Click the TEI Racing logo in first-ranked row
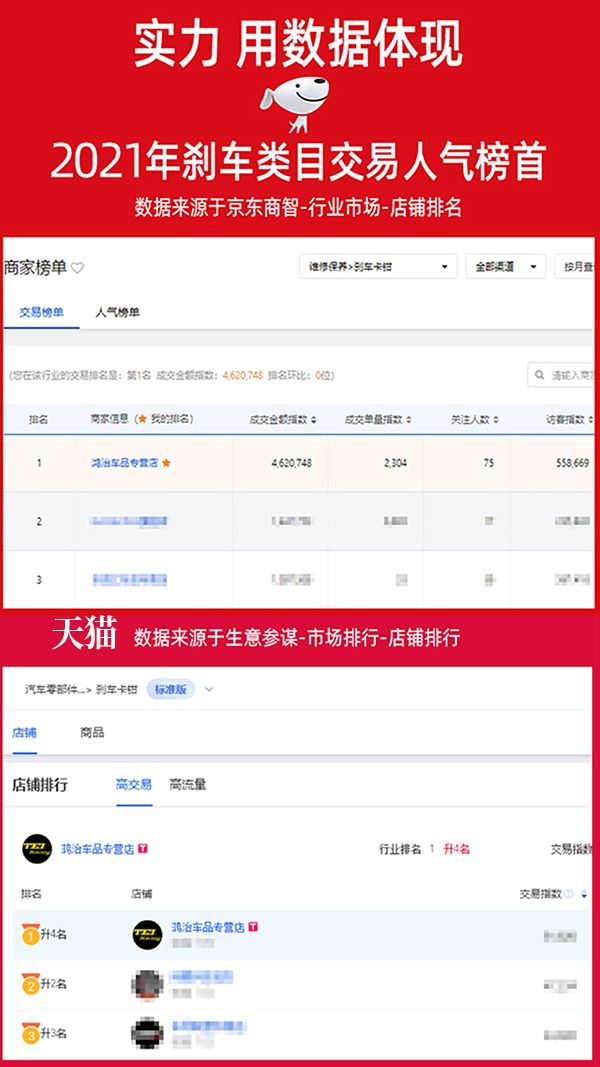The height and width of the screenshot is (1067, 600). 147,935
